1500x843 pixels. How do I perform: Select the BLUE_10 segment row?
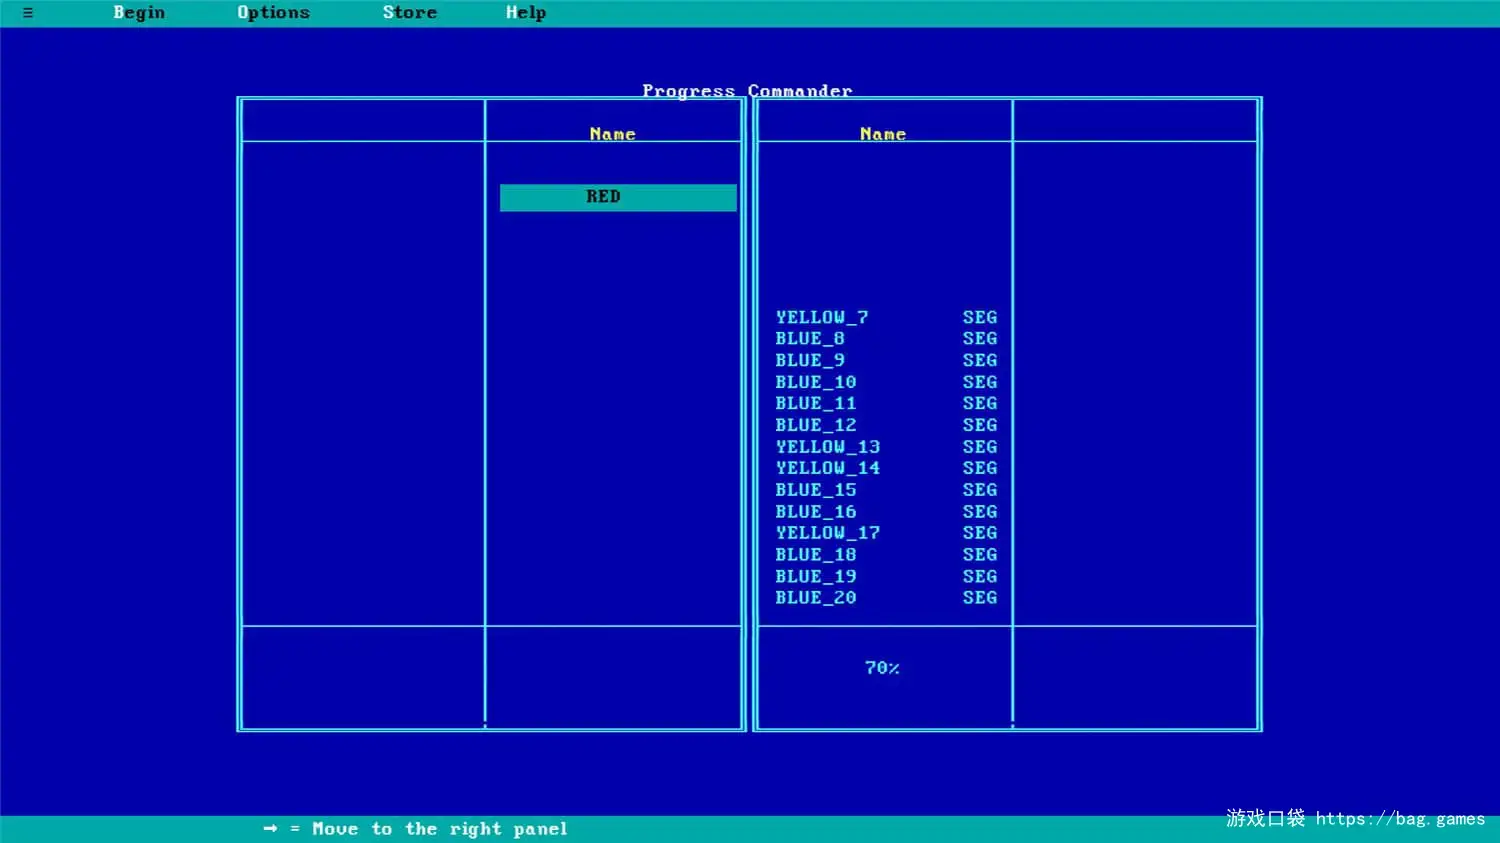886,382
